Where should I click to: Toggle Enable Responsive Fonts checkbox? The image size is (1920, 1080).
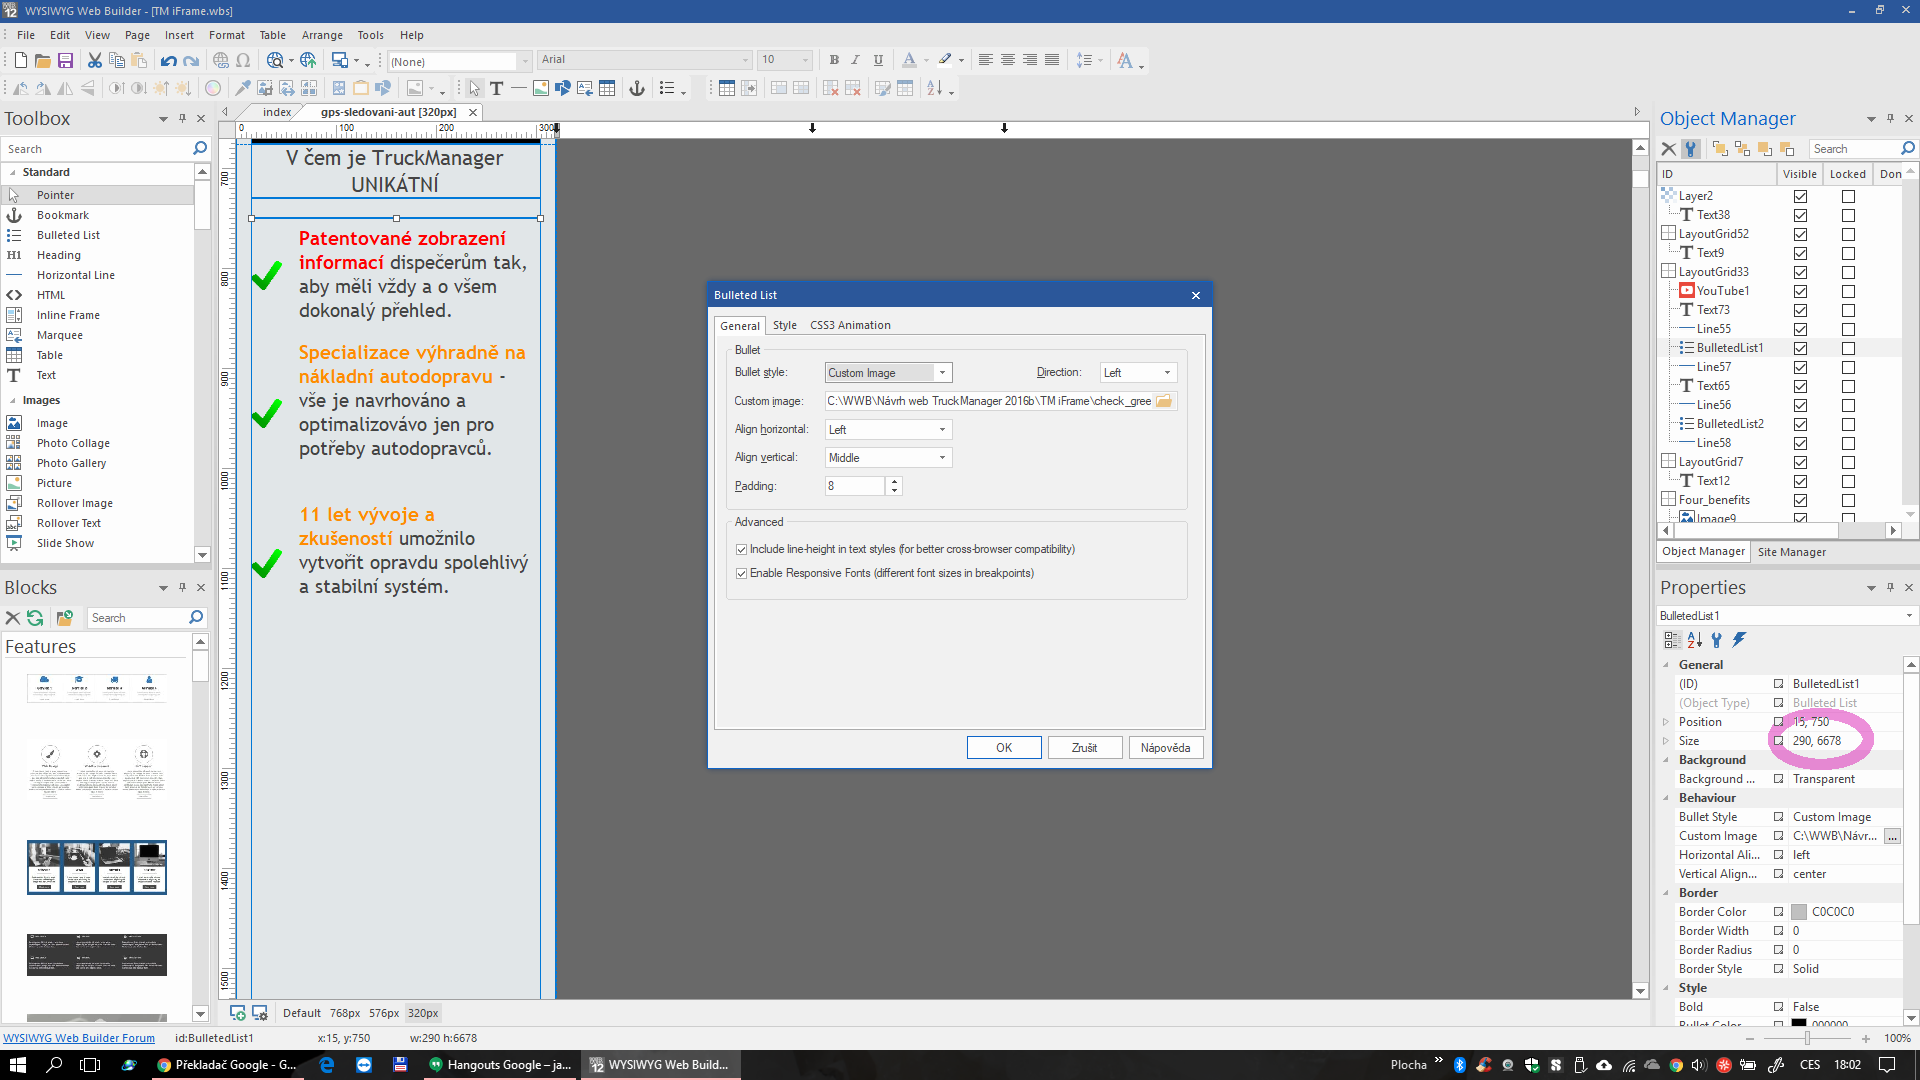click(x=741, y=573)
